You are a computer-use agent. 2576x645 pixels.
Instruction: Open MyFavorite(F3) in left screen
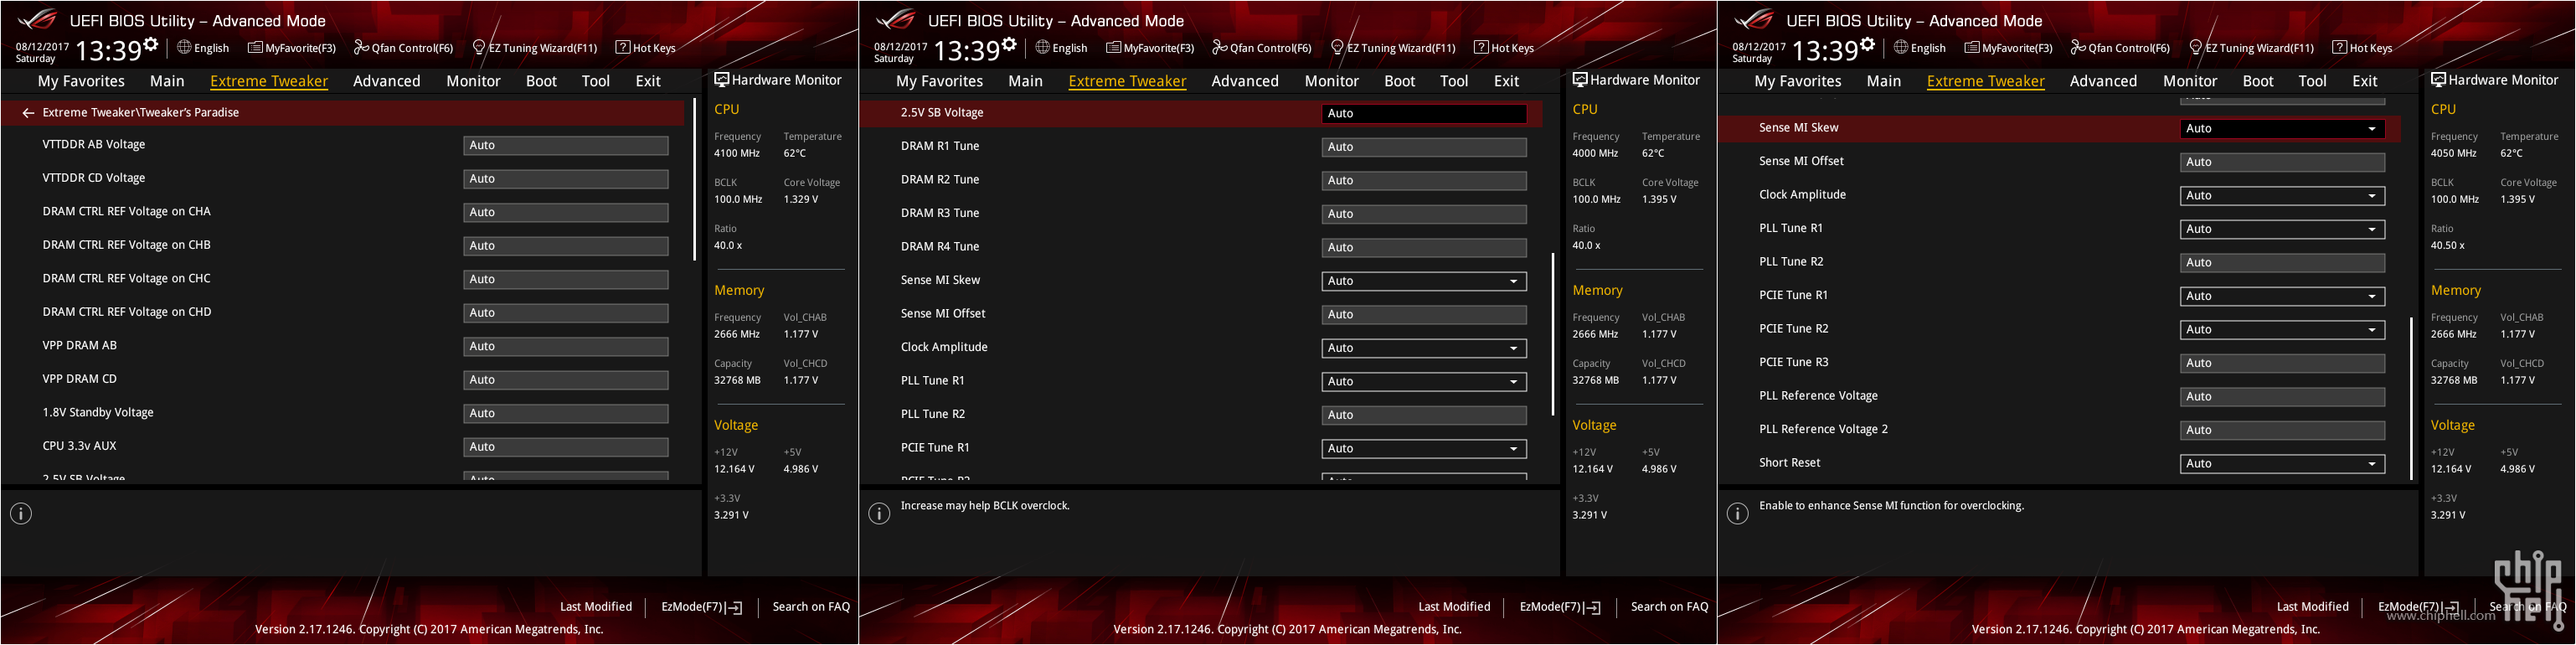coord(291,48)
